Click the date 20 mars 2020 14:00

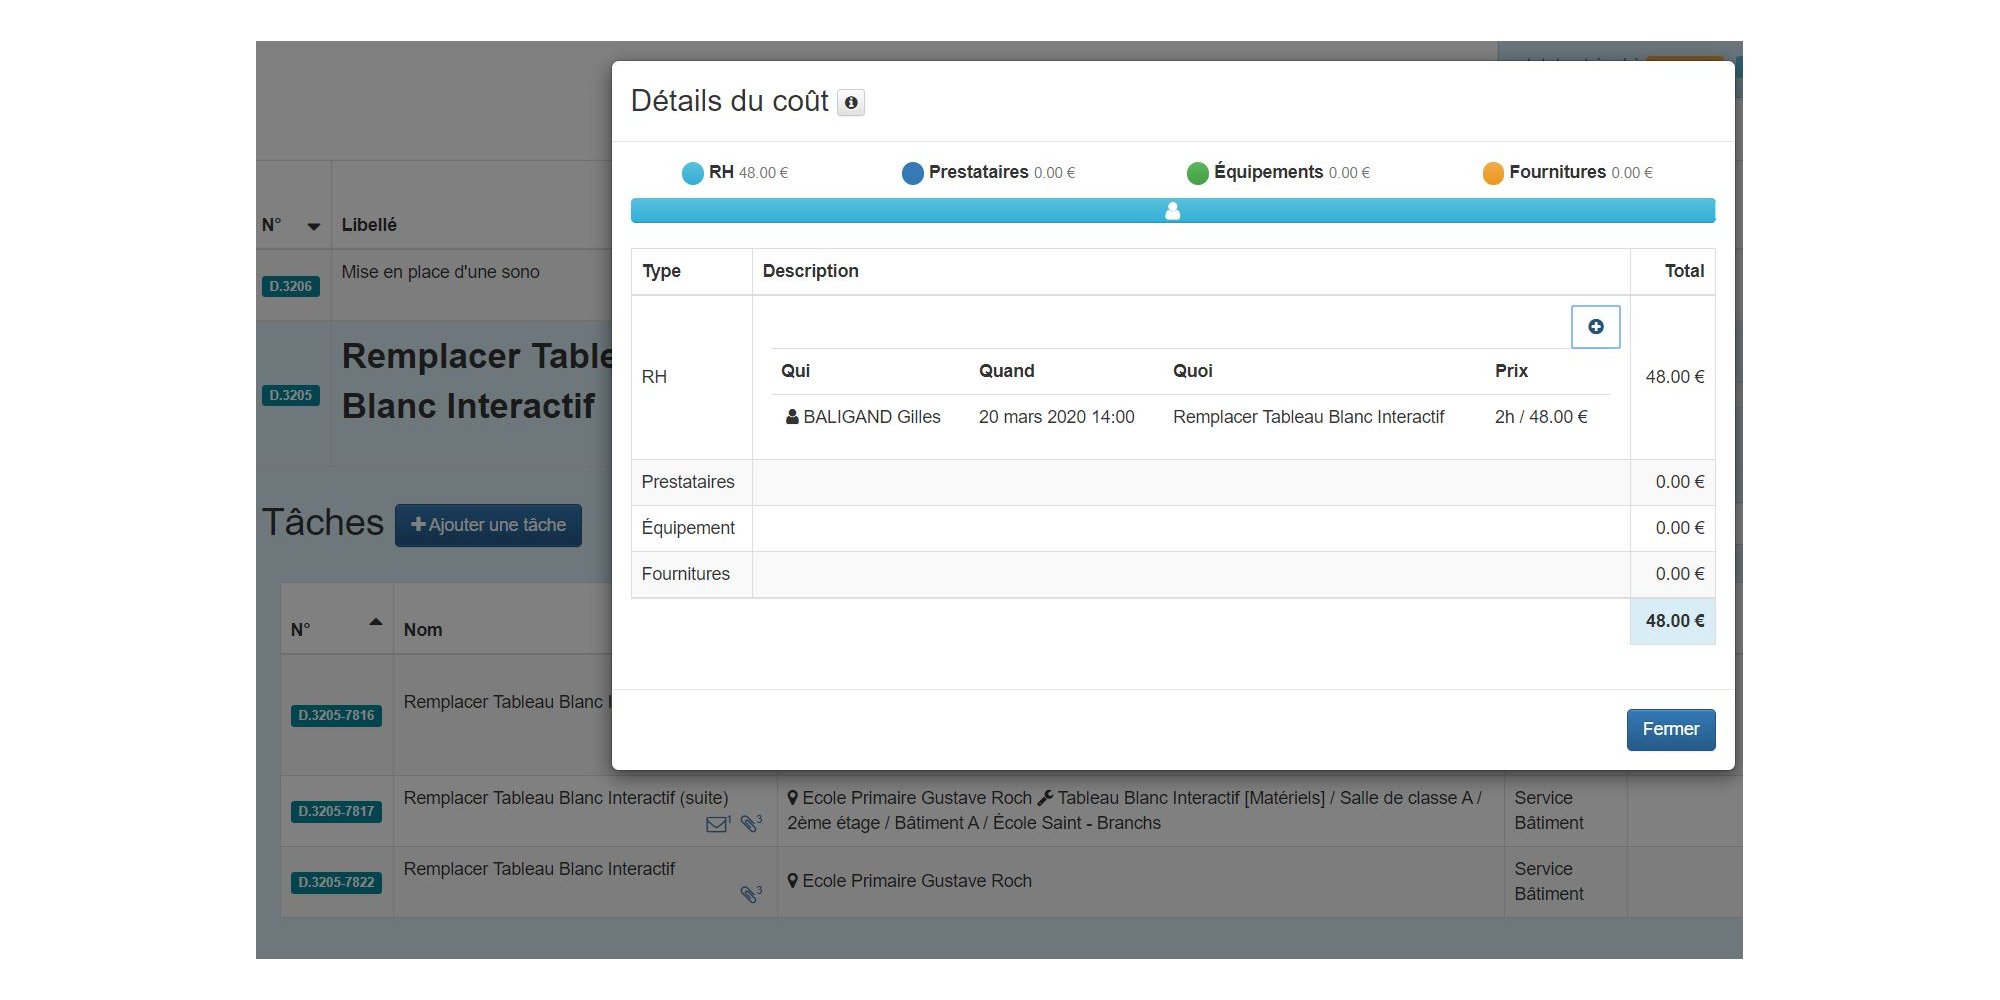tap(1056, 417)
